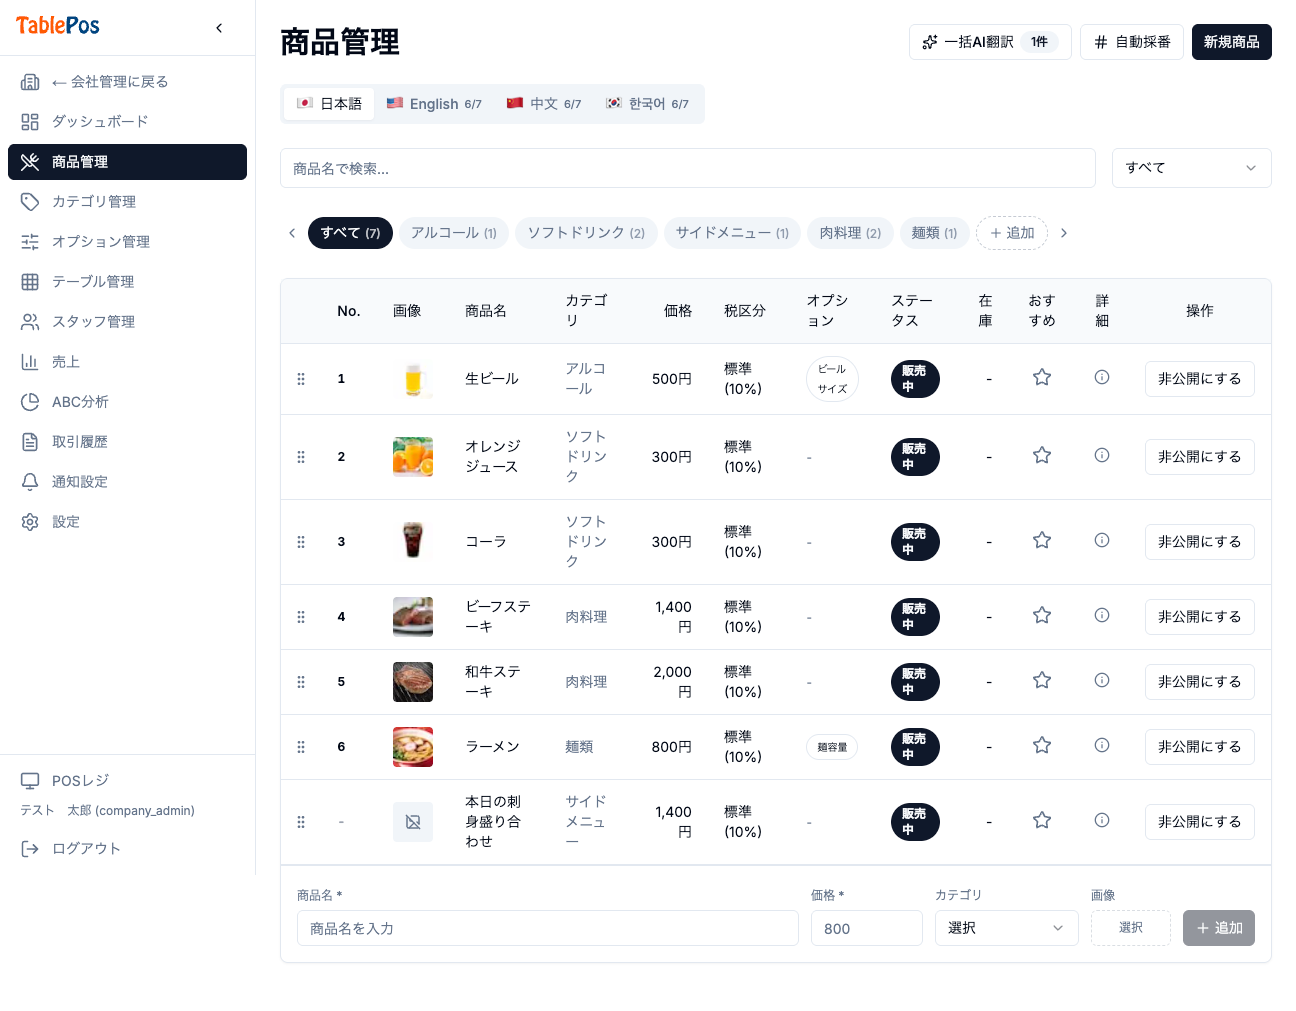Click the ＋追加 category chip
The image size is (1296, 1011).
pos(1012,233)
